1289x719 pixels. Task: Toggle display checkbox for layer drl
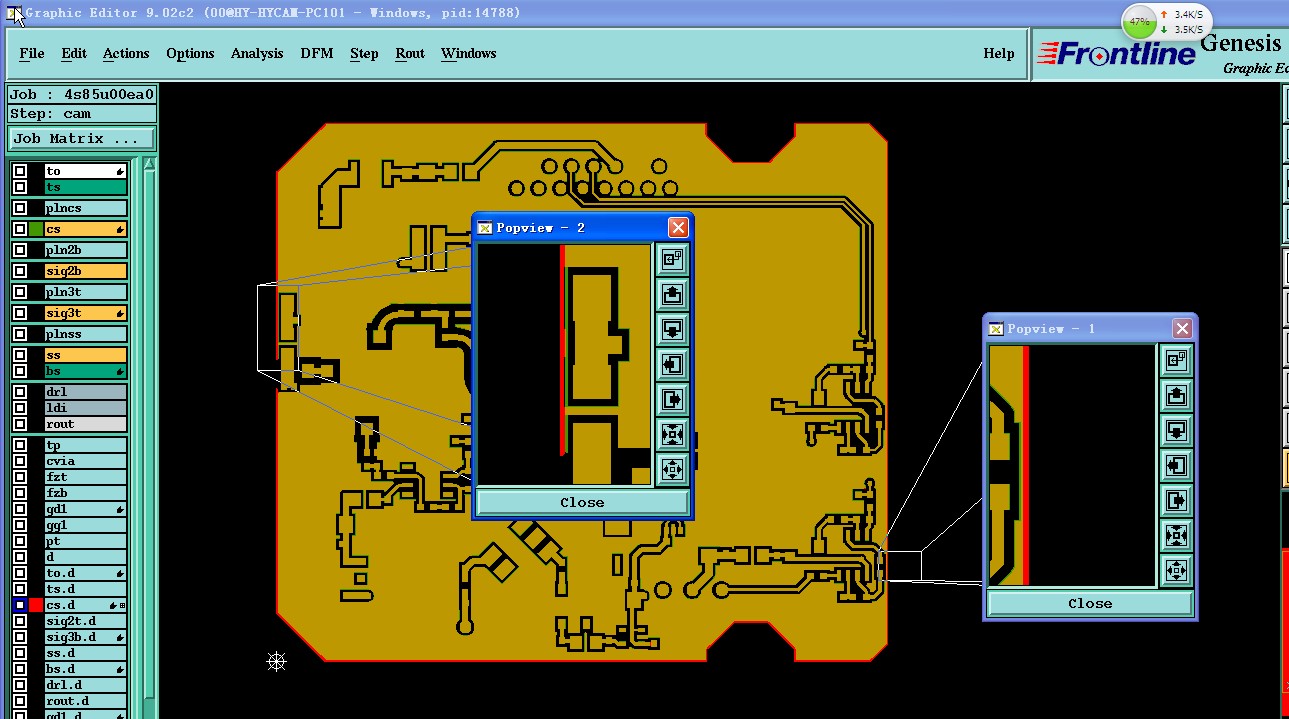20,392
